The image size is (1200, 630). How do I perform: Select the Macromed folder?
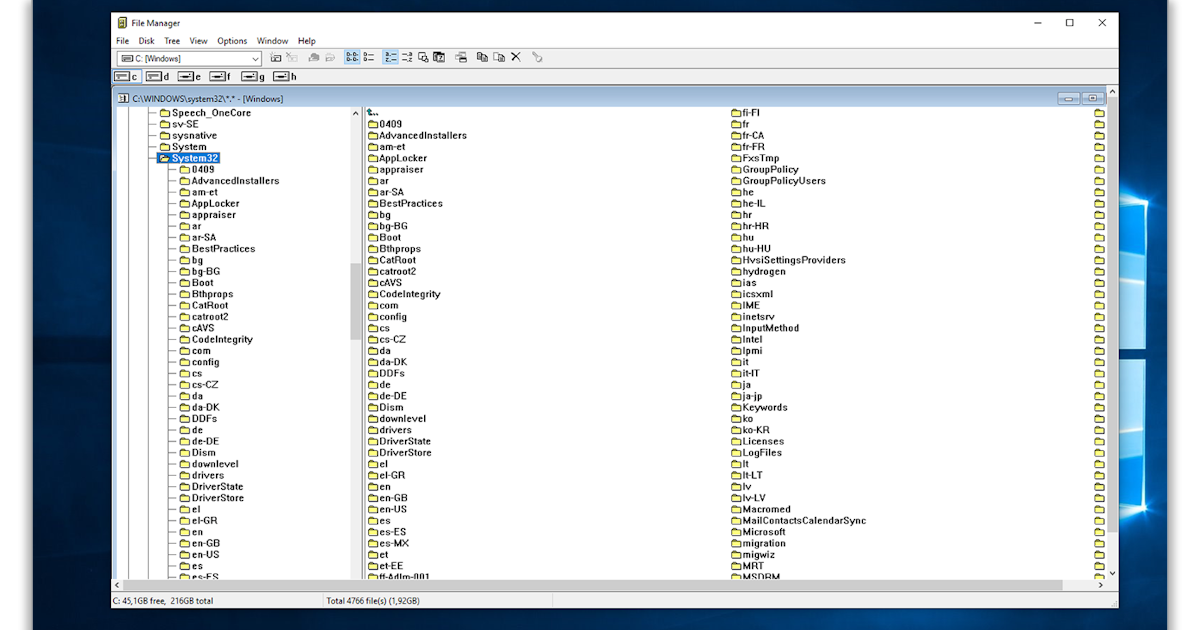[761, 509]
